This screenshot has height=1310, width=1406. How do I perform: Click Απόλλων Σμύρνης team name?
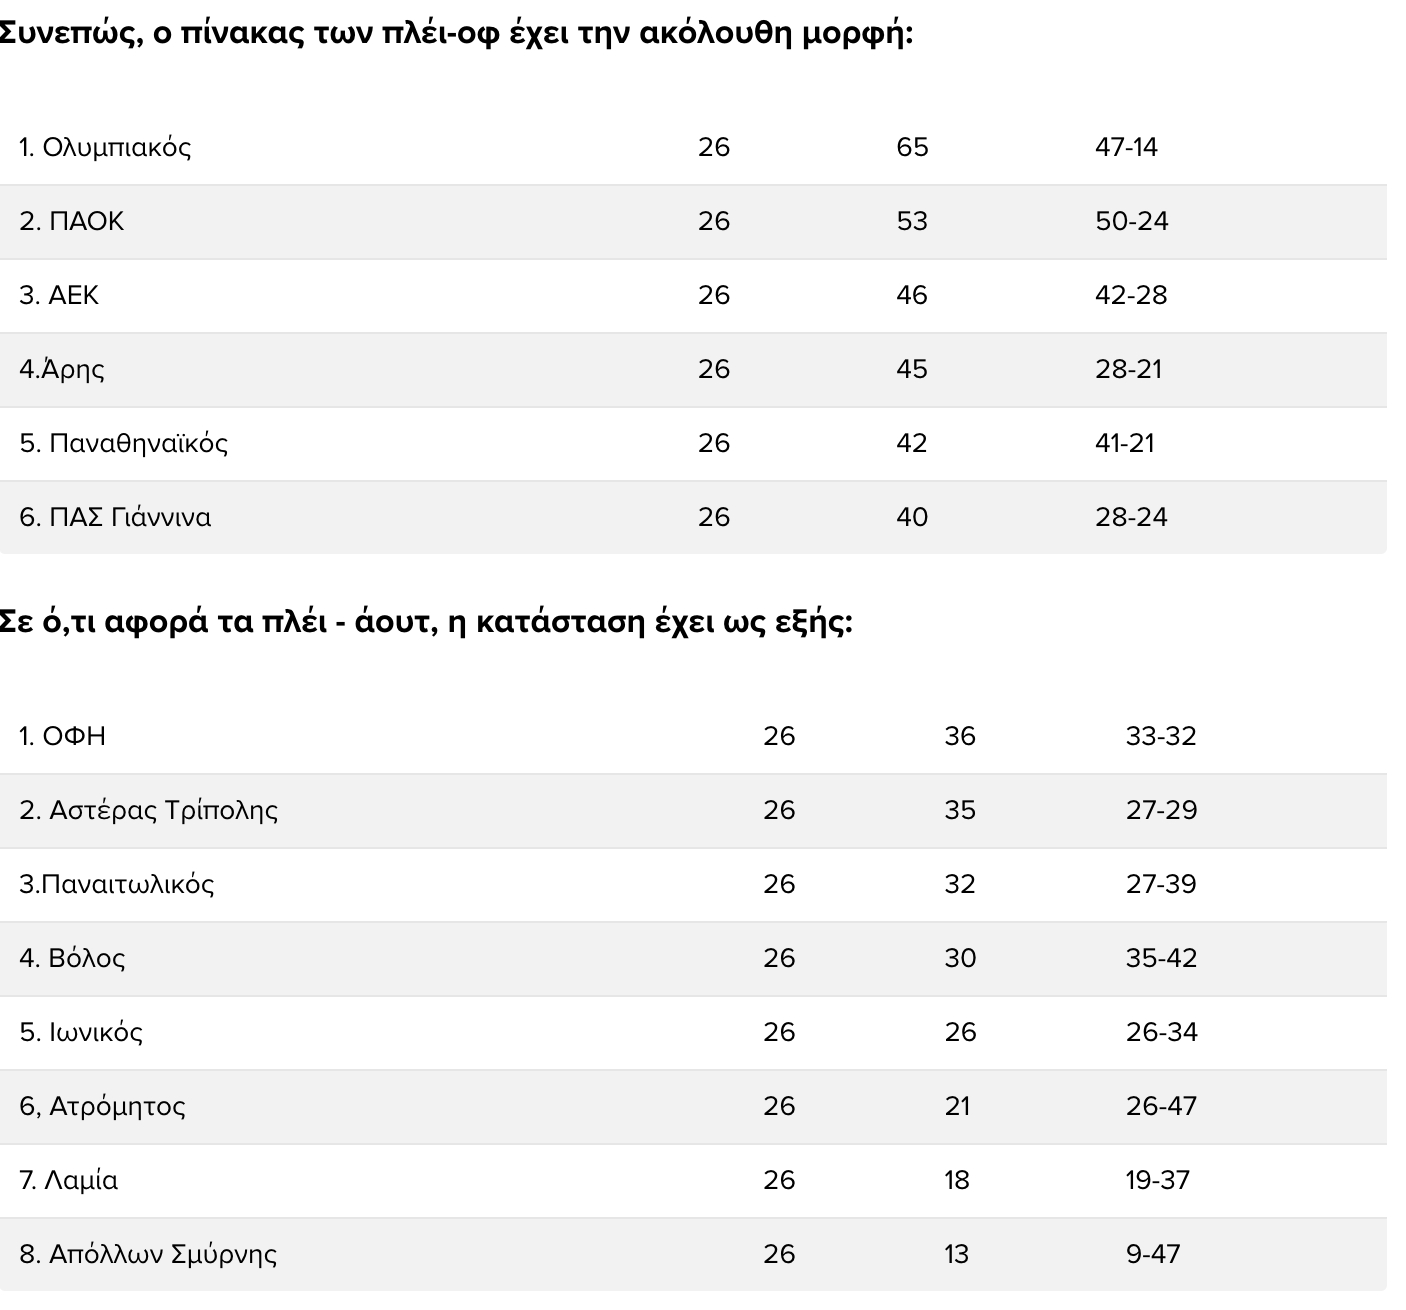148,1254
